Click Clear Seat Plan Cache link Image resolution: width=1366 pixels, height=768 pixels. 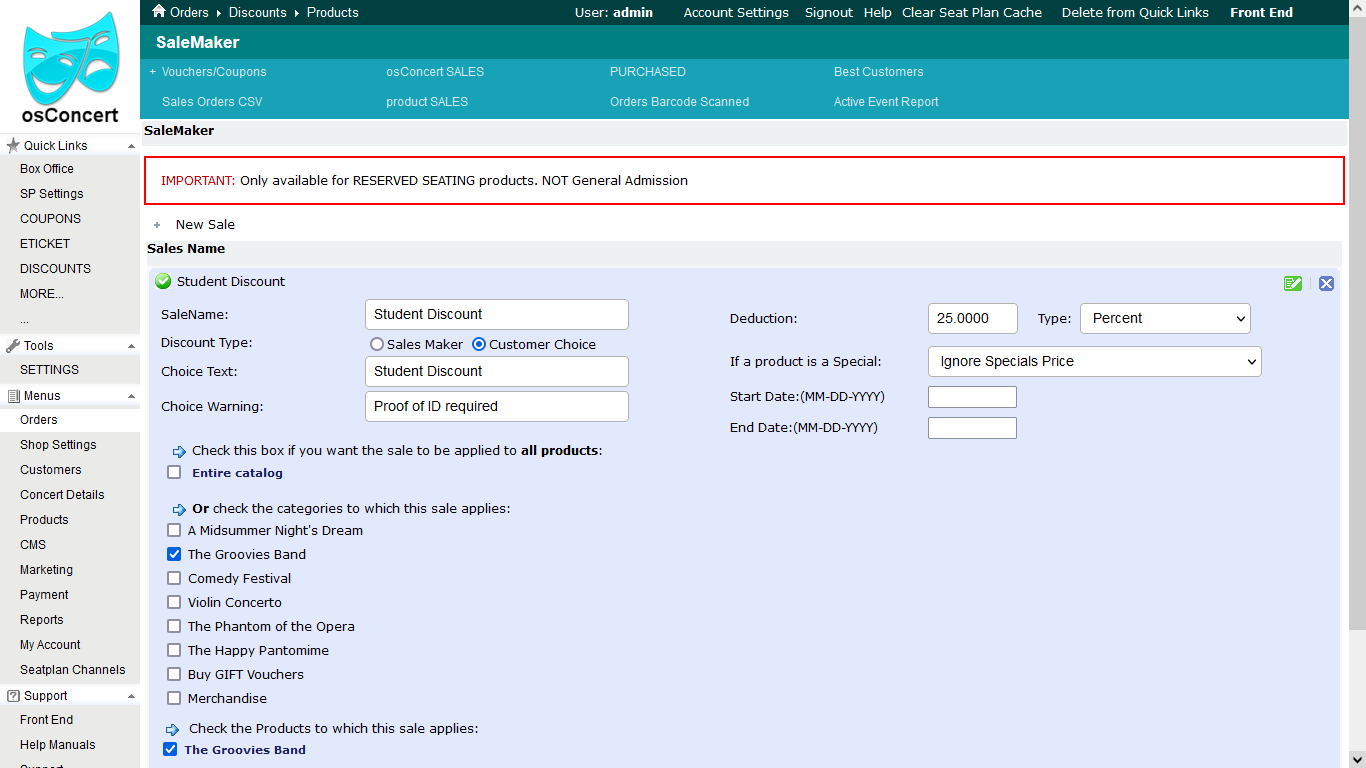click(x=971, y=13)
